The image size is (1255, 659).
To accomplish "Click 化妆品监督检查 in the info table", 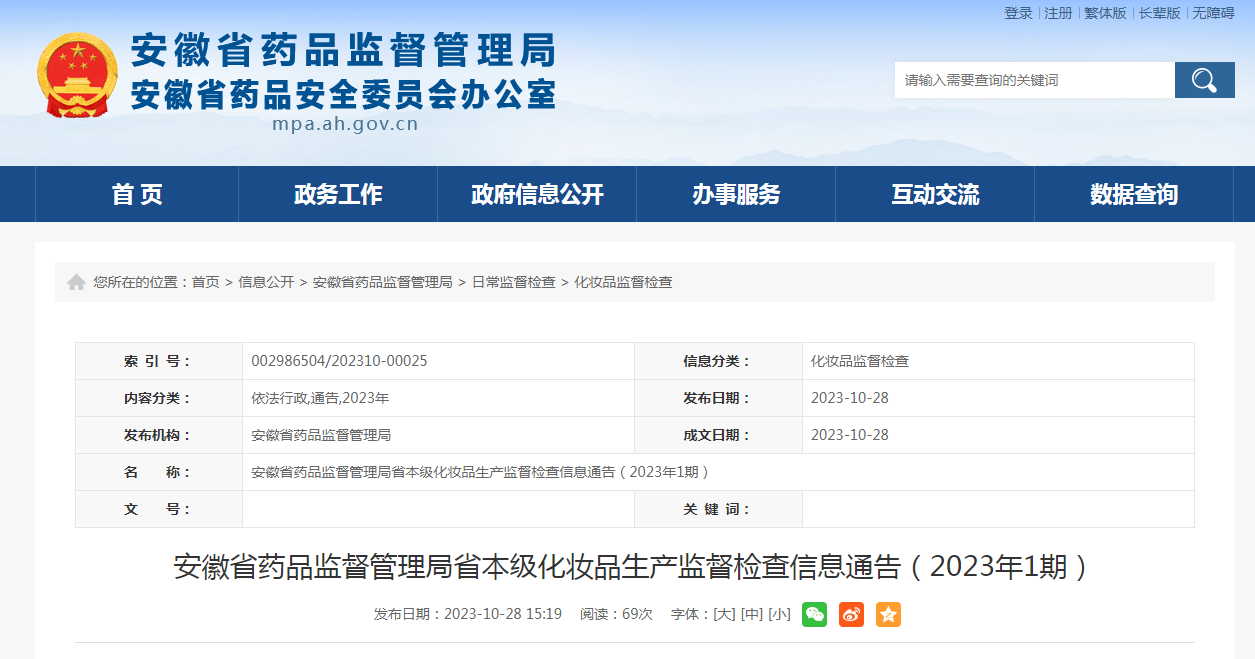I will pyautogui.click(x=860, y=361).
